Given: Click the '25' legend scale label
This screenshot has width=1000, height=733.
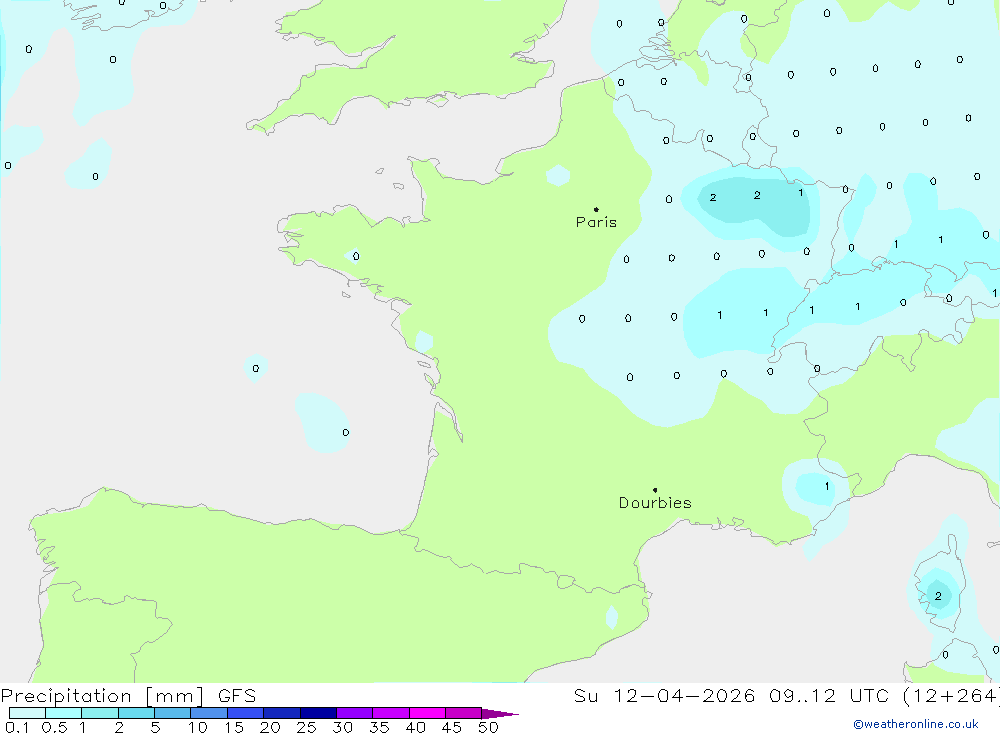Looking at the screenshot, I should [307, 727].
